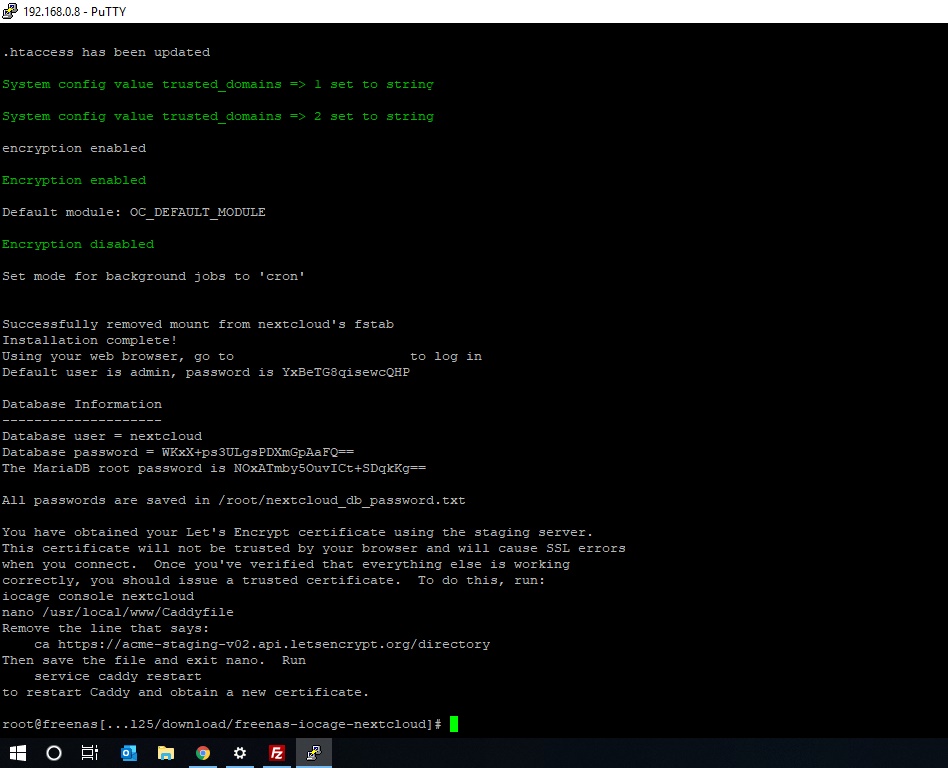This screenshot has width=948, height=768.
Task: Click 'service caddy restart' command line
Action: [118, 676]
